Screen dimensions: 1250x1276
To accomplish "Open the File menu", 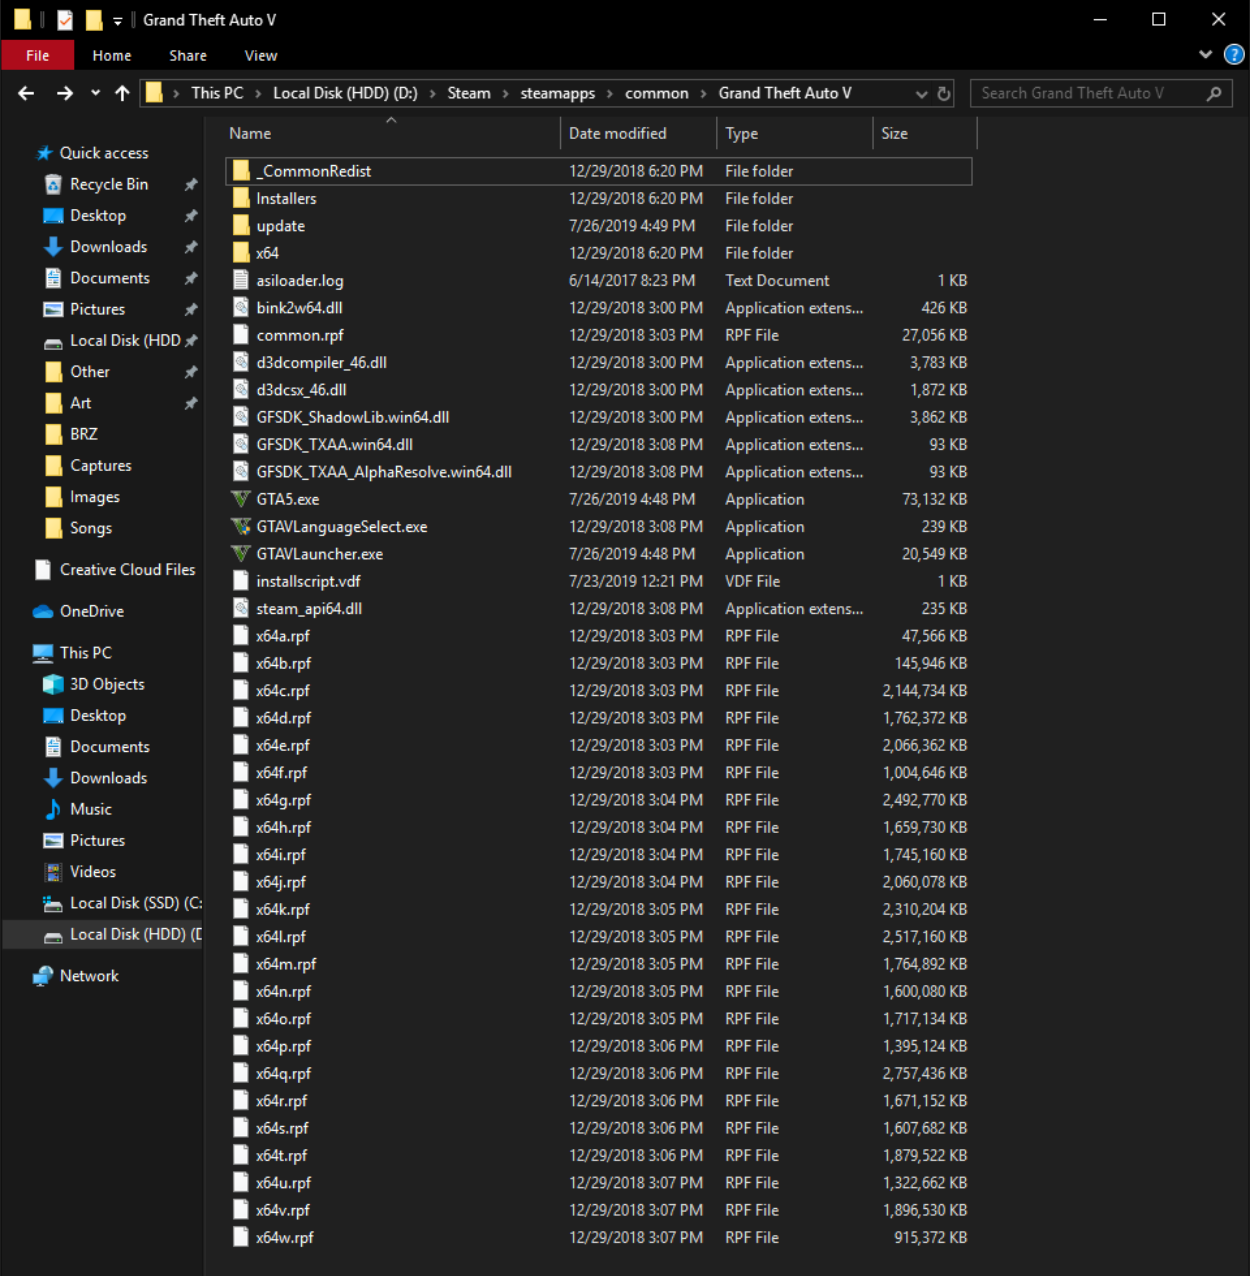I will 37,55.
